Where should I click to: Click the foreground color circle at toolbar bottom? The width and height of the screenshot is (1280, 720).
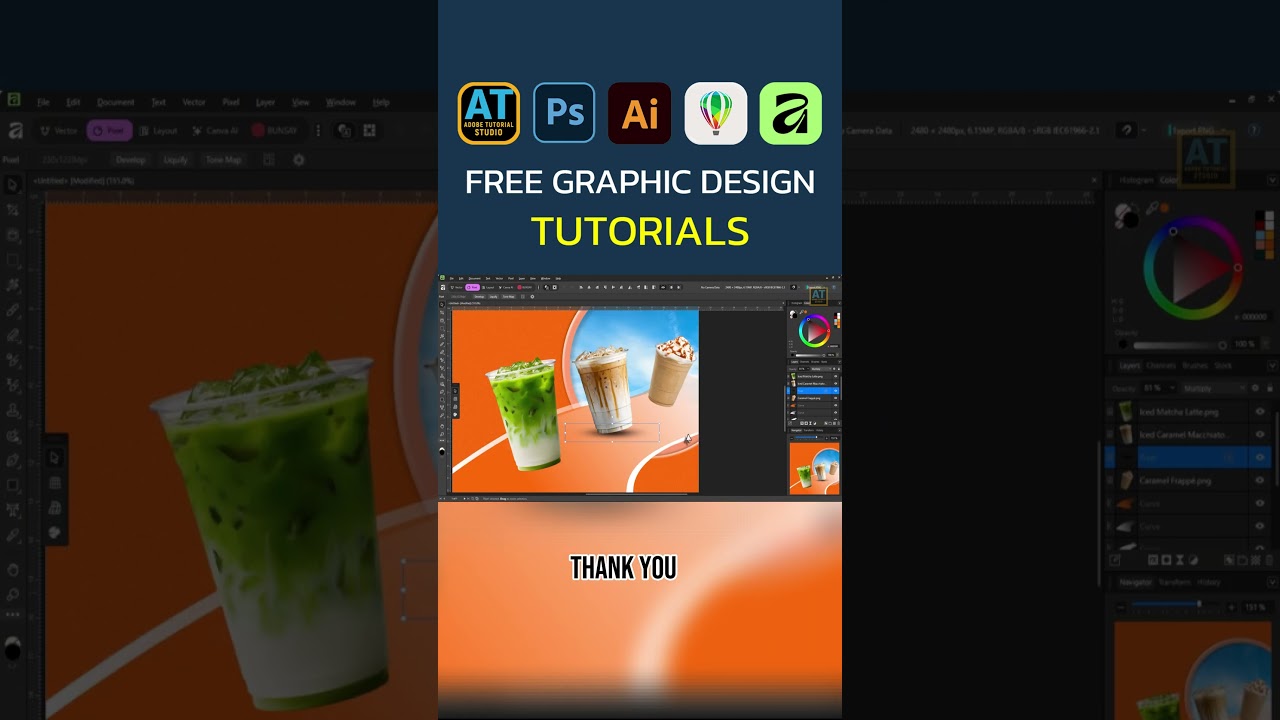point(12,651)
